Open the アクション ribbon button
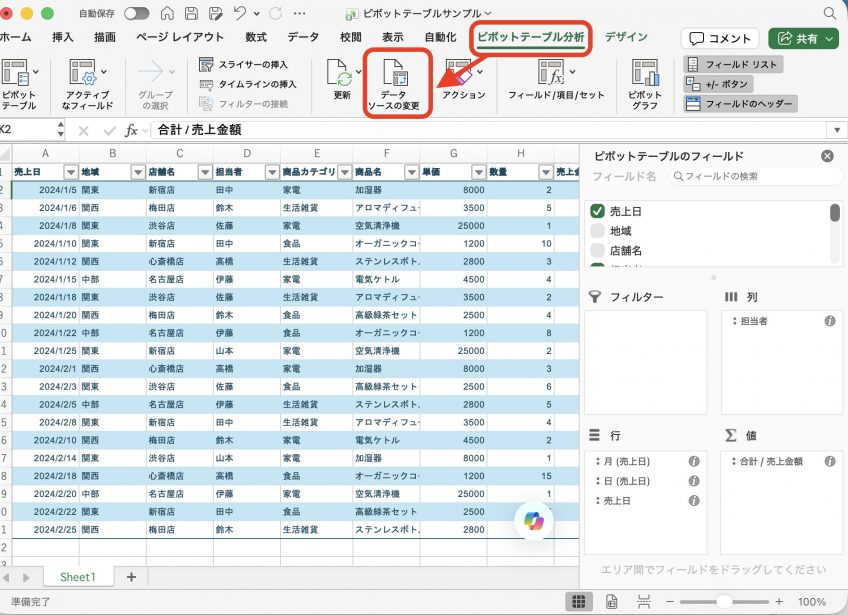Image resolution: width=848 pixels, height=615 pixels. click(463, 80)
